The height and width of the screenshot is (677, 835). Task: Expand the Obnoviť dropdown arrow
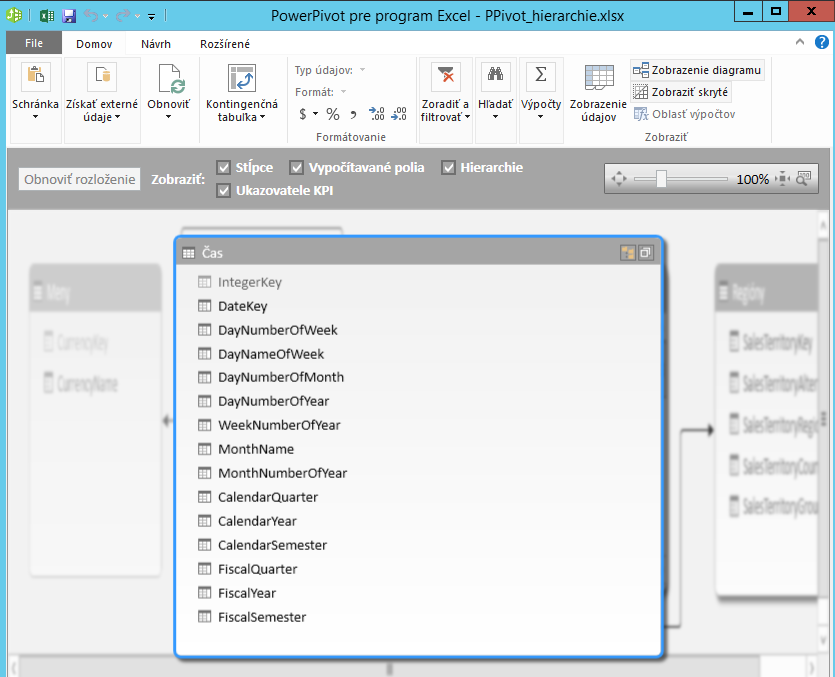click(x=168, y=117)
